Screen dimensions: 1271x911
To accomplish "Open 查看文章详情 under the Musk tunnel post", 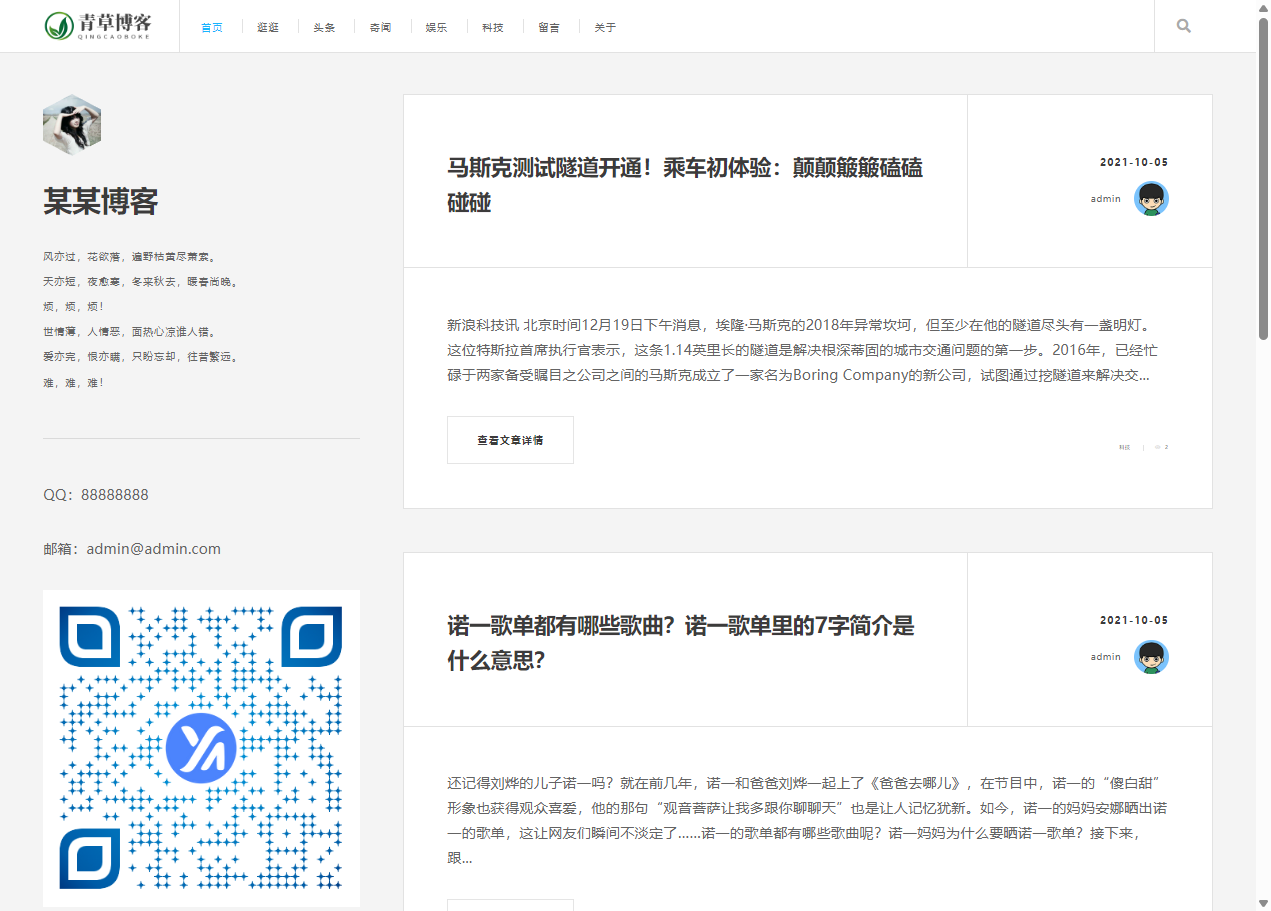I will point(510,440).
